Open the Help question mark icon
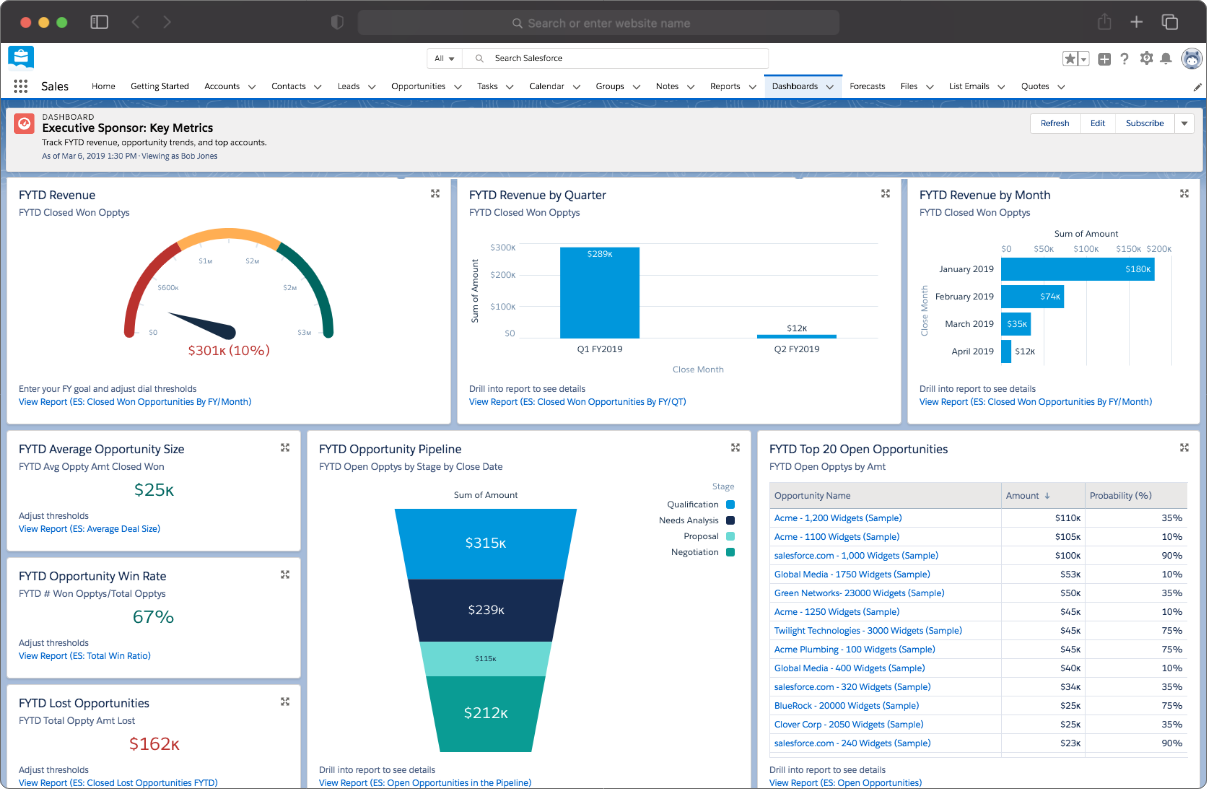 (1125, 59)
